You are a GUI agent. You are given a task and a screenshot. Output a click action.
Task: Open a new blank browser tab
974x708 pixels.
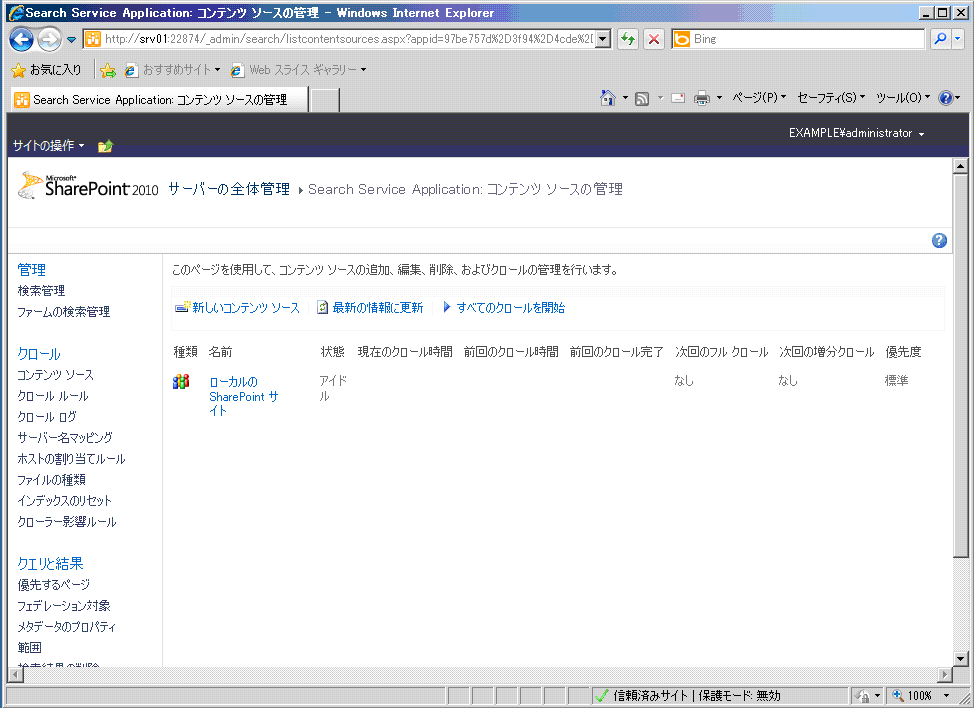click(x=324, y=100)
